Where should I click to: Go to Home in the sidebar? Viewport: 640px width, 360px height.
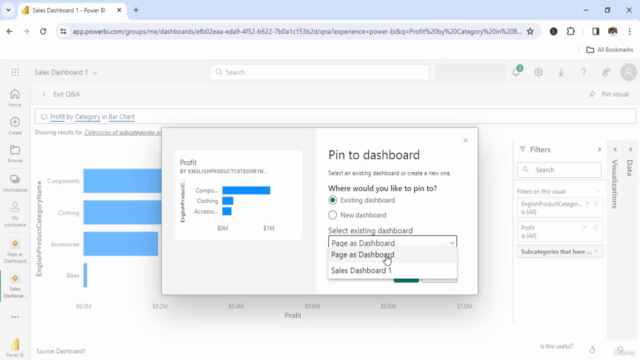pyautogui.click(x=15, y=98)
